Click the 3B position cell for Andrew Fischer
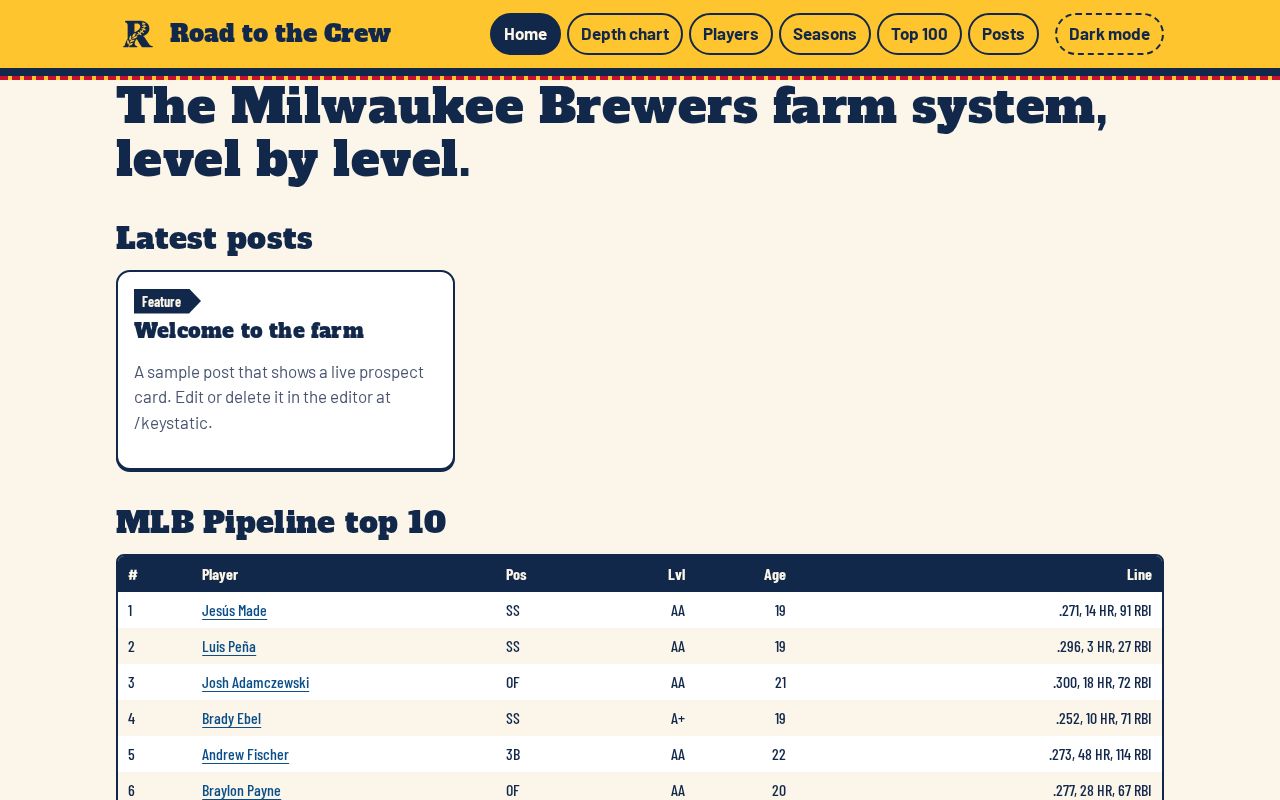This screenshot has width=1280, height=800. (513, 755)
